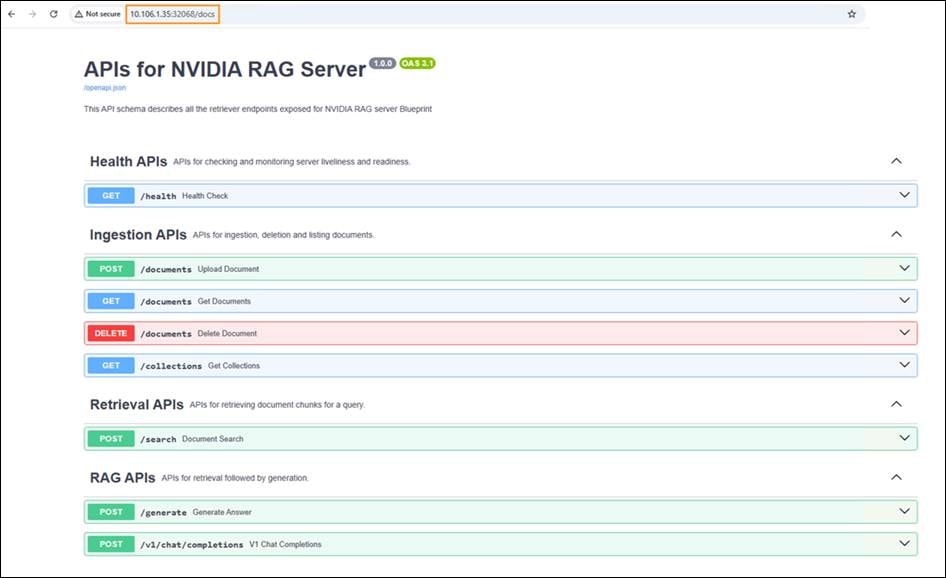Collapse the Ingestion APIs section chevron

[897, 234]
